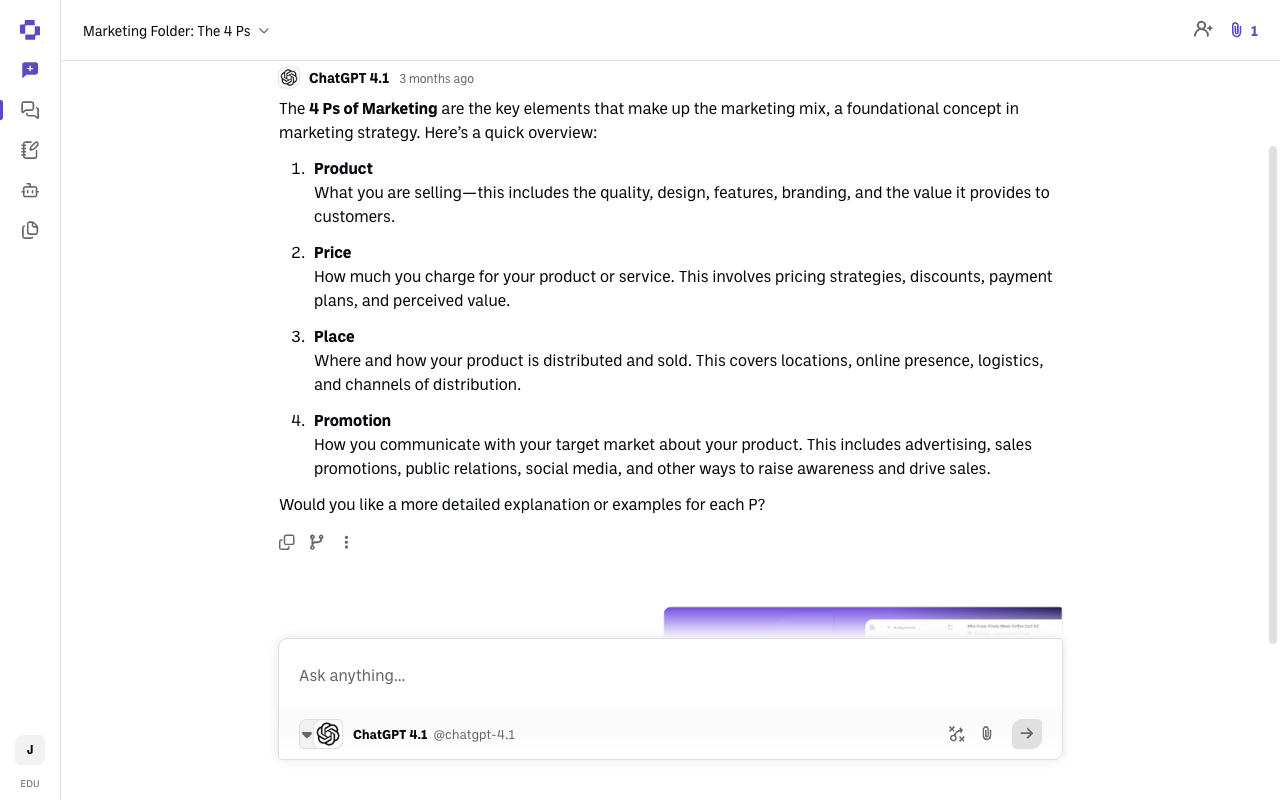Copy the ChatGPT 4.1 response

click(x=287, y=542)
